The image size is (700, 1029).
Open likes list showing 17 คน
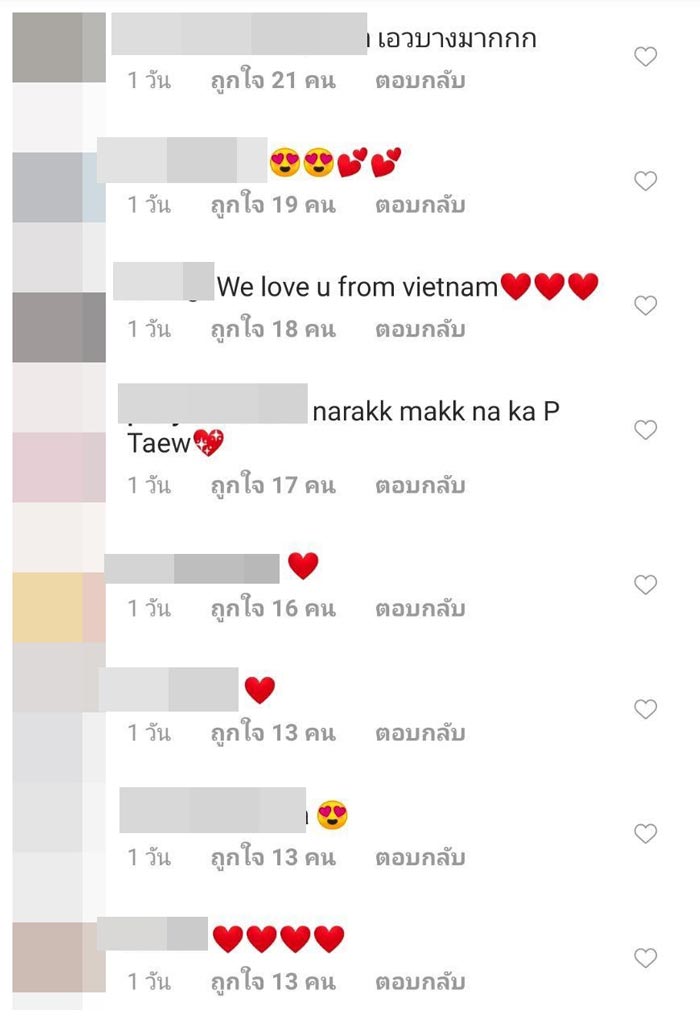click(x=273, y=485)
